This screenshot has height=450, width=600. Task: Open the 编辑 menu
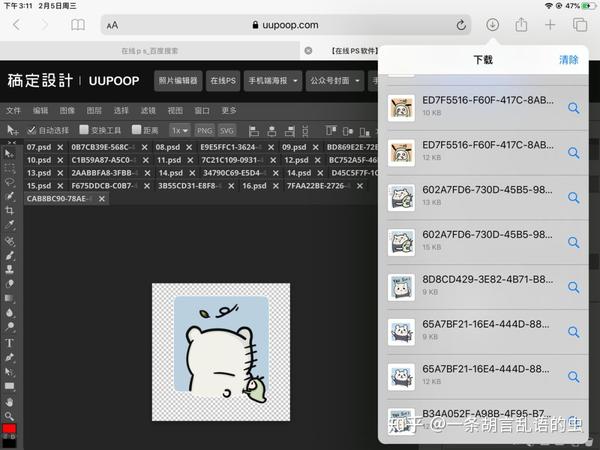pyautogui.click(x=40, y=111)
